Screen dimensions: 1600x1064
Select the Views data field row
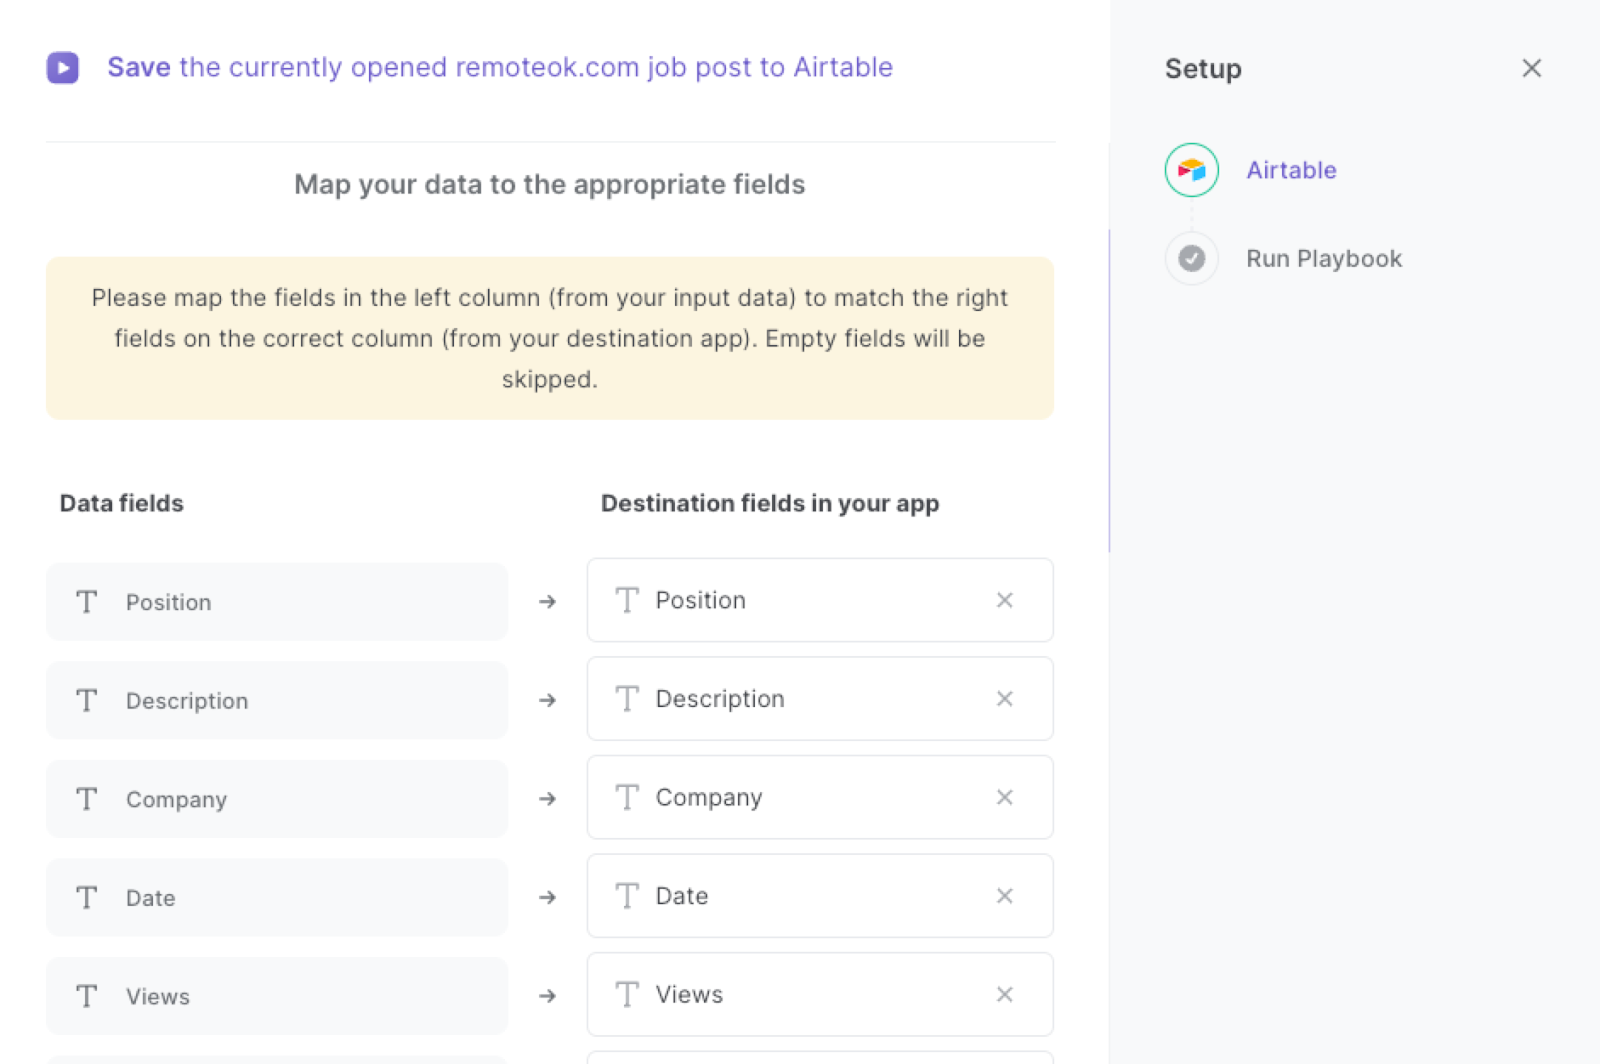coord(277,996)
